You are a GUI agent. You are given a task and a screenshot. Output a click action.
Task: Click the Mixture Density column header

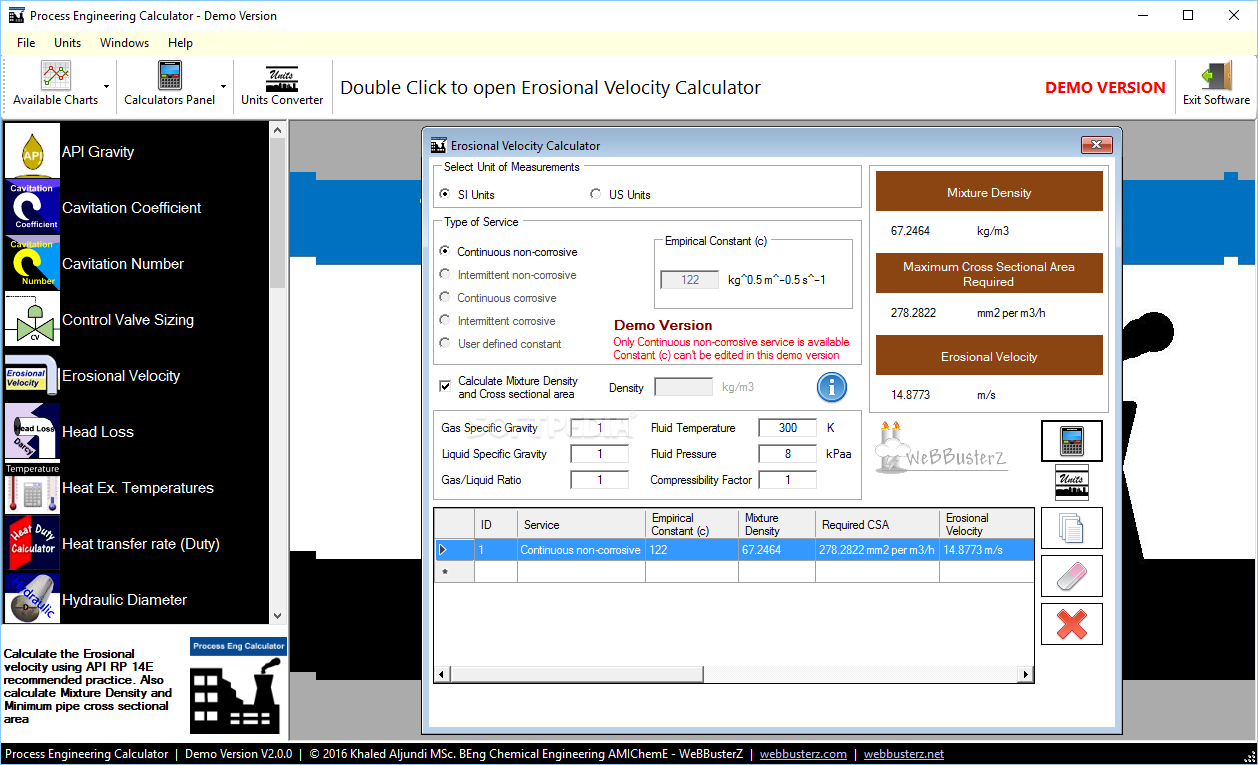coord(777,524)
